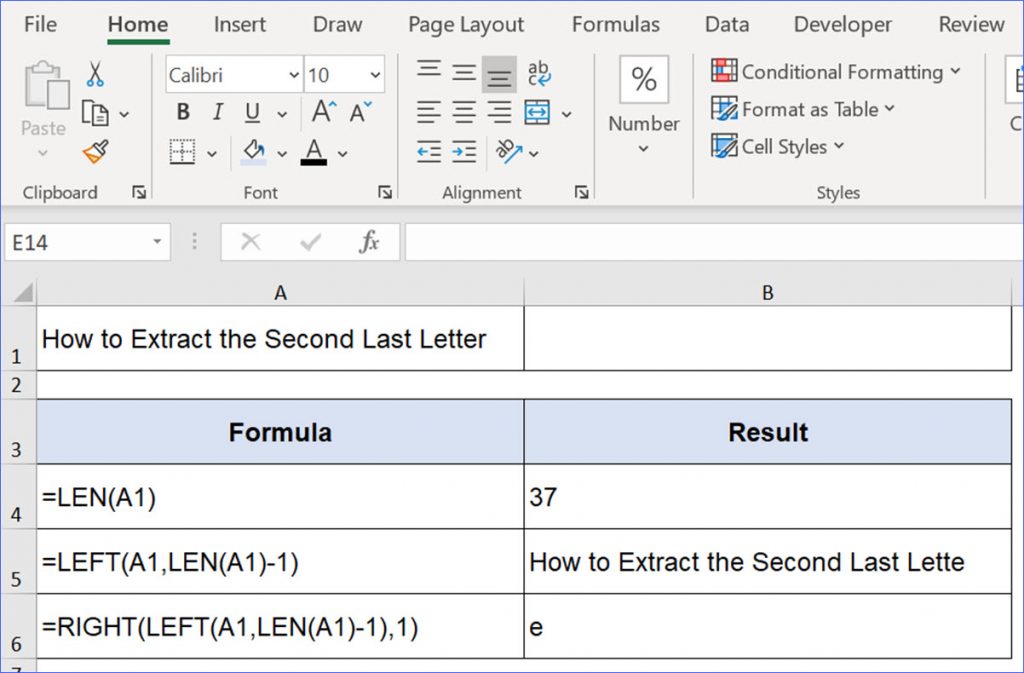Toggle Underline formatting

click(x=250, y=112)
